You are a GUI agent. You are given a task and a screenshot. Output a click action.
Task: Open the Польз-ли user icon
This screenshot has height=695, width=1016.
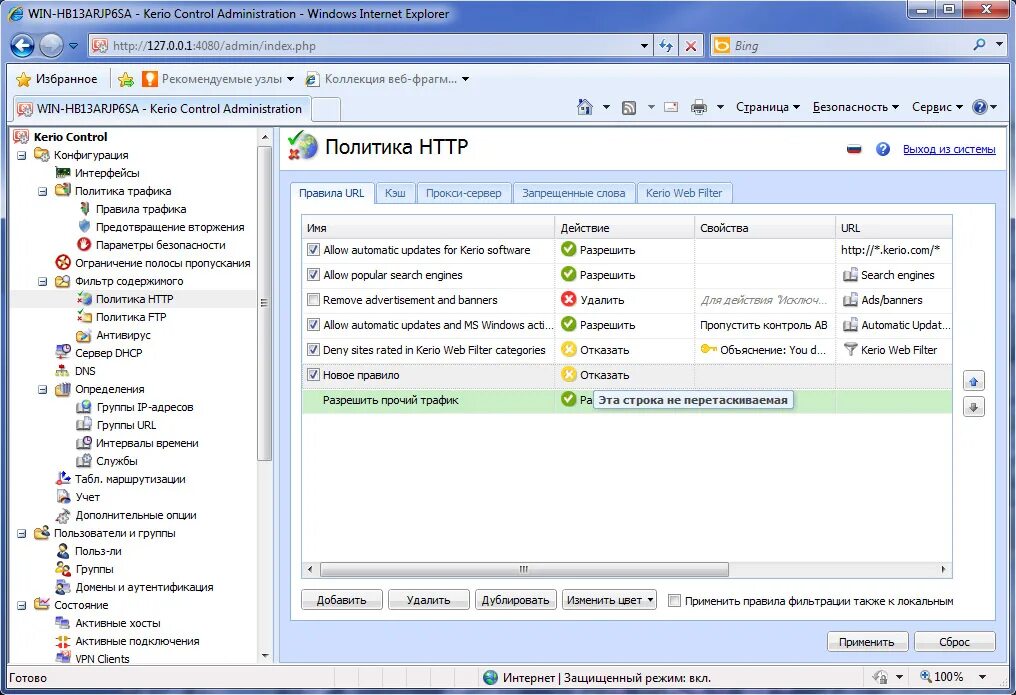coord(63,551)
